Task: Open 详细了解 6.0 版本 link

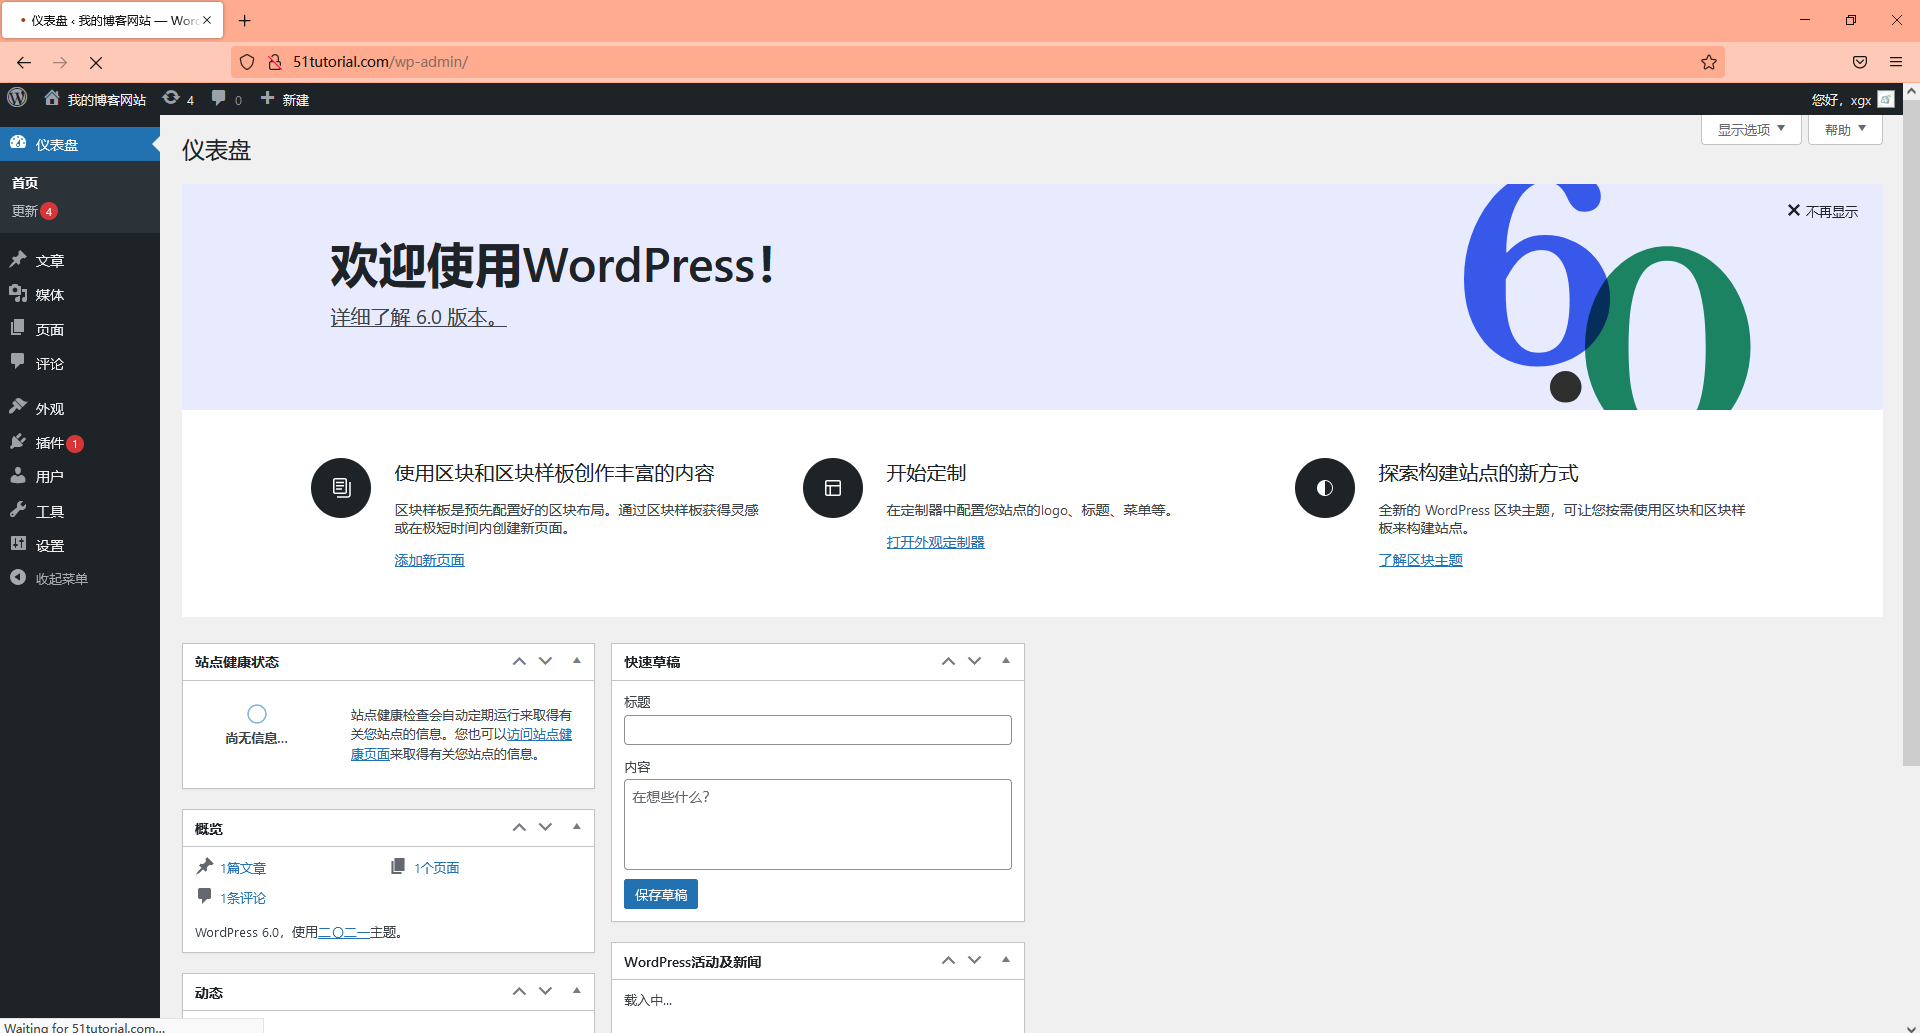Action: pos(418,317)
